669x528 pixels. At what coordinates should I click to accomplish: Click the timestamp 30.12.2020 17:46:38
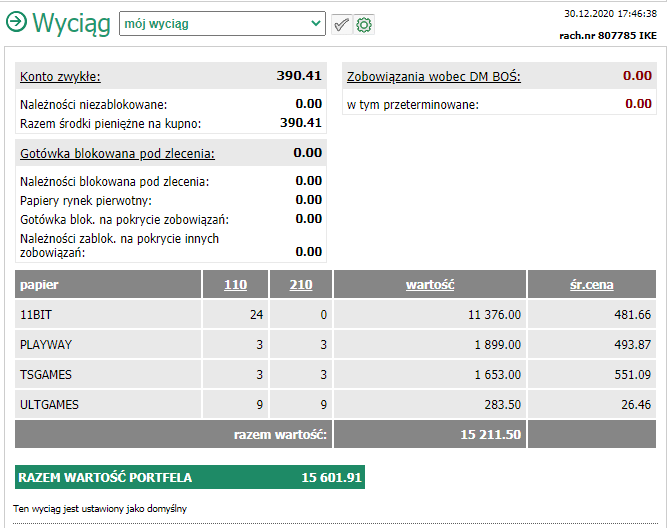pos(611,14)
